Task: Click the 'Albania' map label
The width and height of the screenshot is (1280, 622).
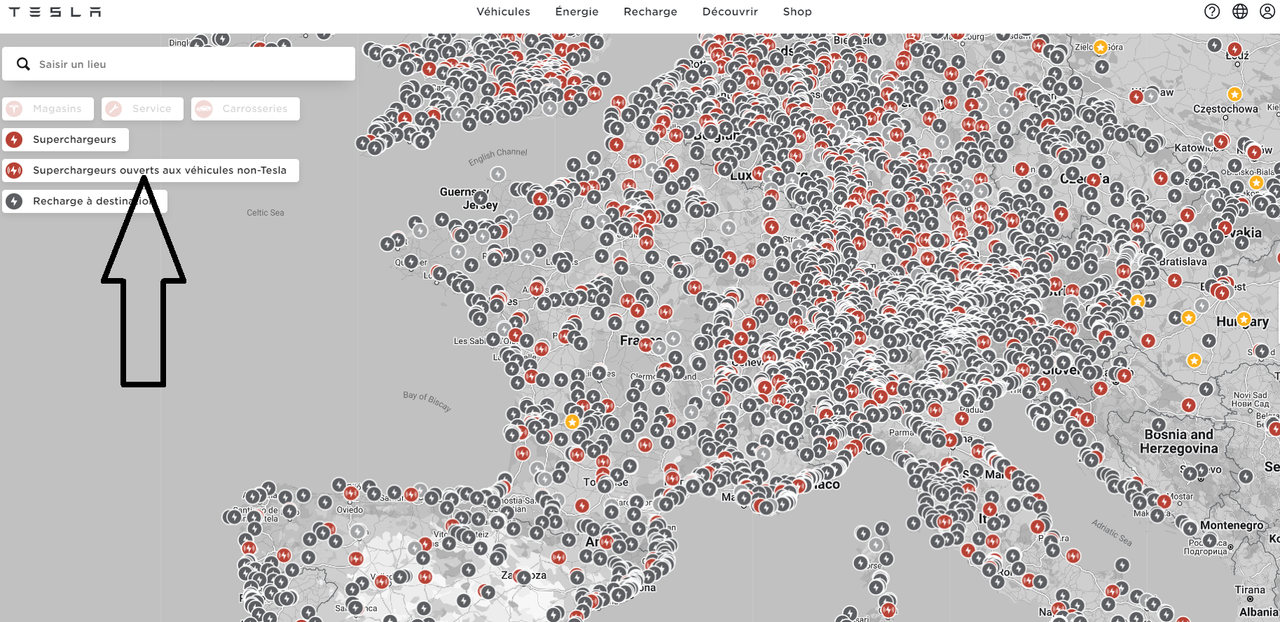Action: point(1258,612)
